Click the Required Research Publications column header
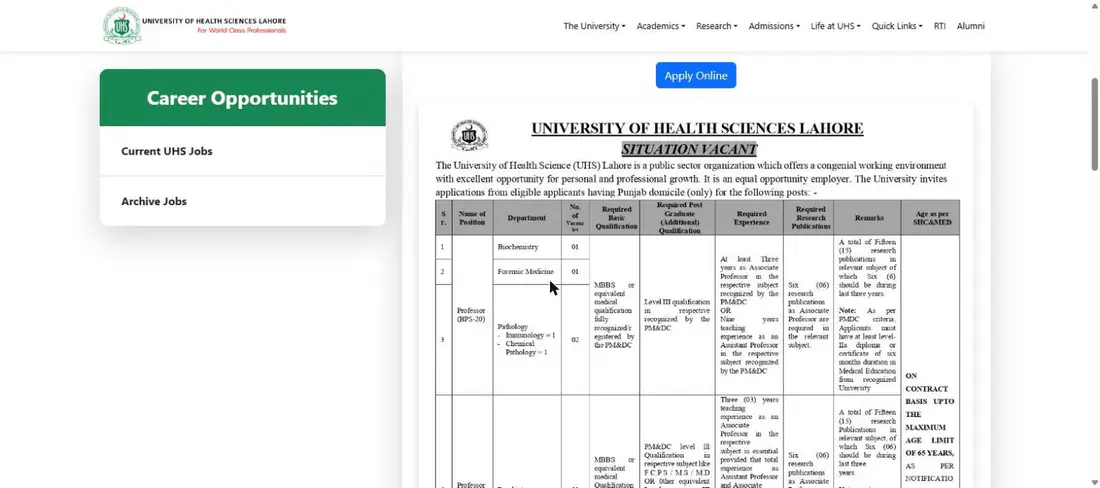 click(x=810, y=217)
